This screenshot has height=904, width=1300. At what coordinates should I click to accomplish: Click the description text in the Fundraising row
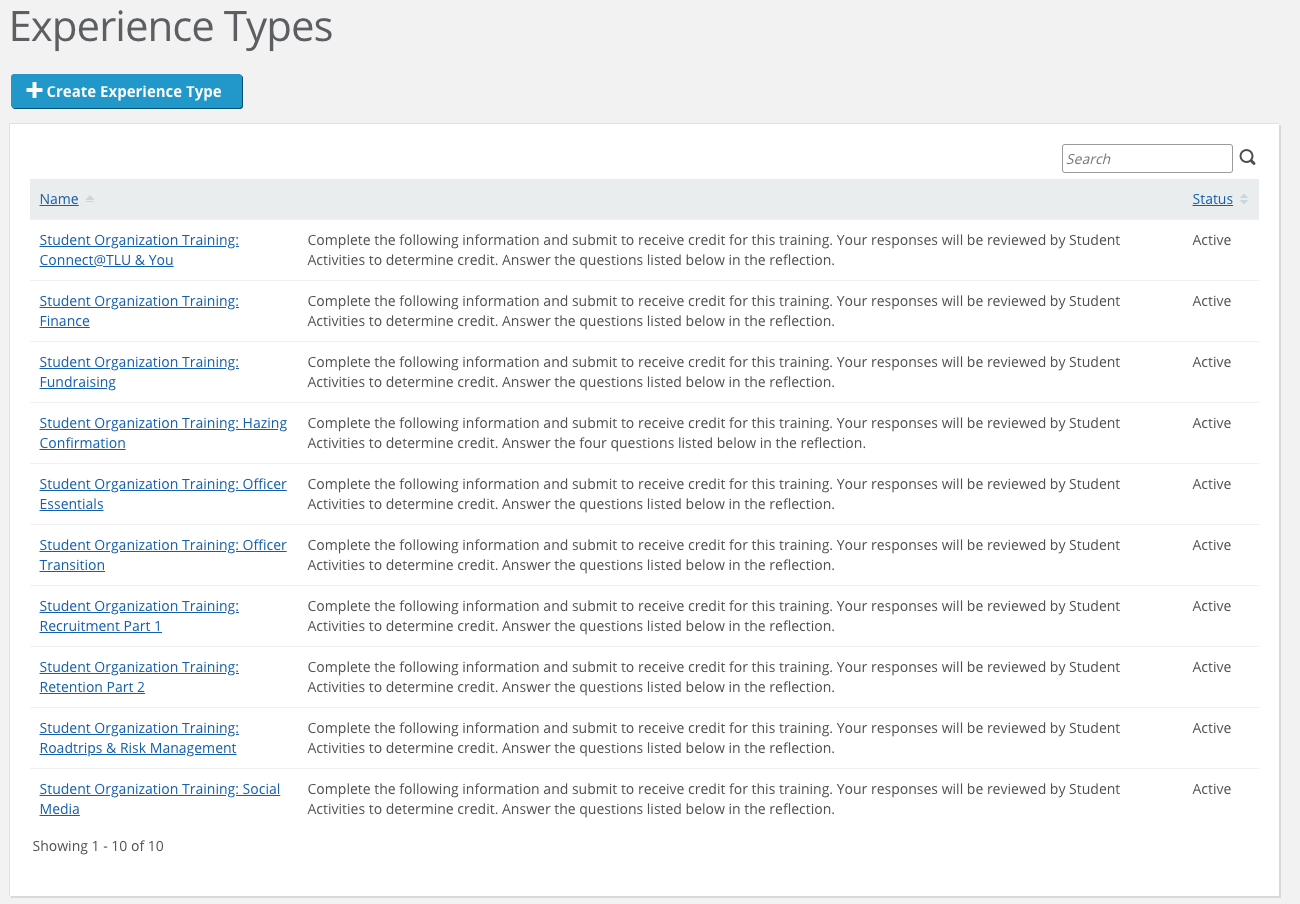tap(714, 372)
